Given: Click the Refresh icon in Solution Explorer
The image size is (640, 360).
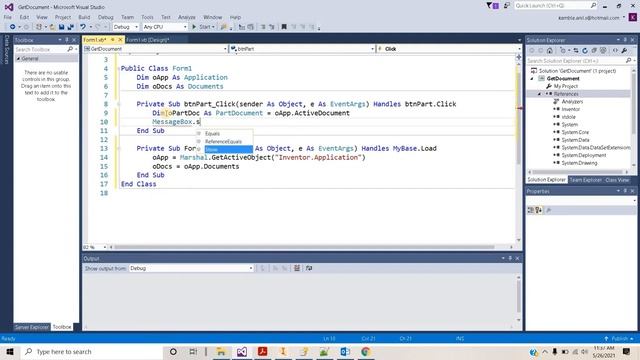Looking at the screenshot, I should click(x=585, y=51).
